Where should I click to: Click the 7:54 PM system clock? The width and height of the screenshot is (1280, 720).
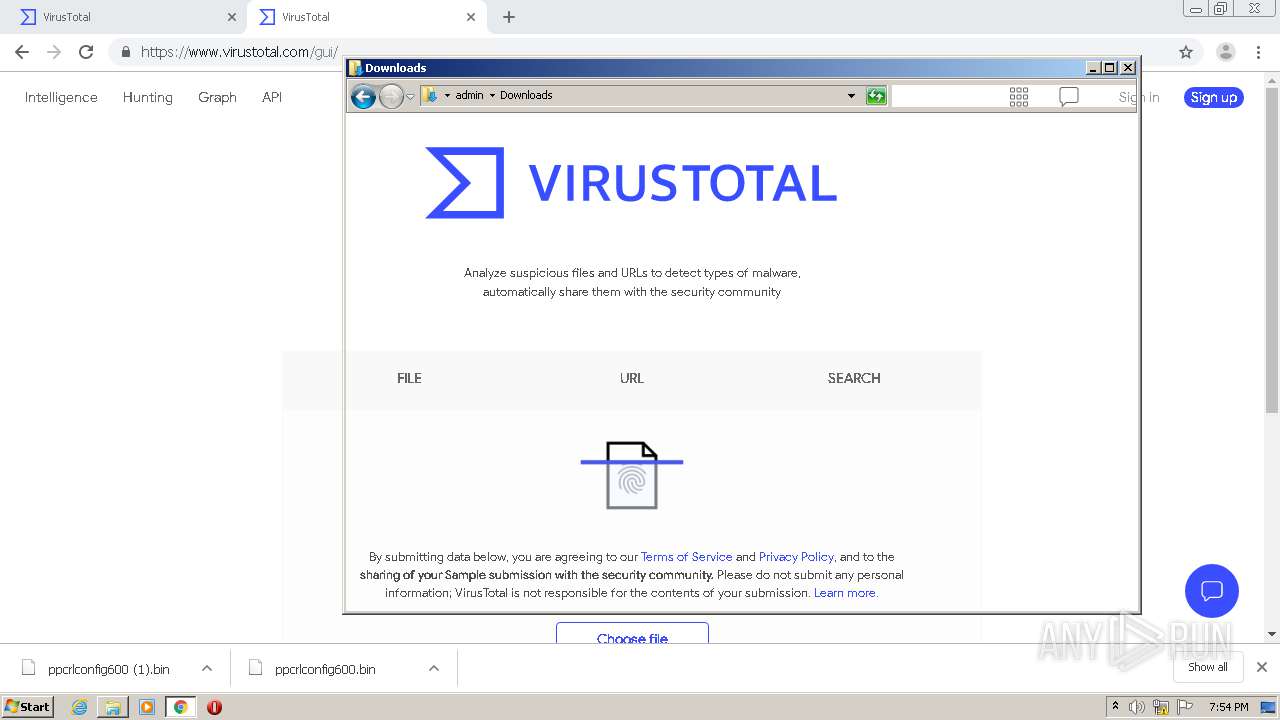tap(1228, 707)
